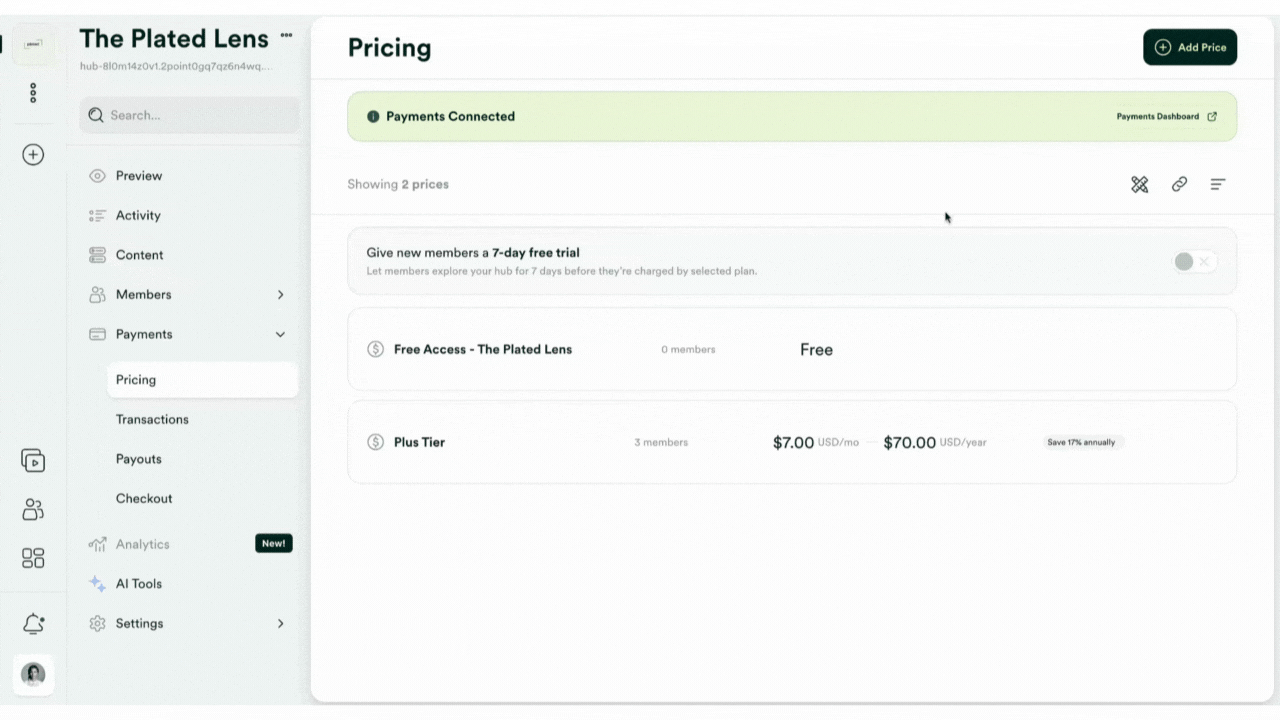Click the Activity list icon

click(97, 215)
